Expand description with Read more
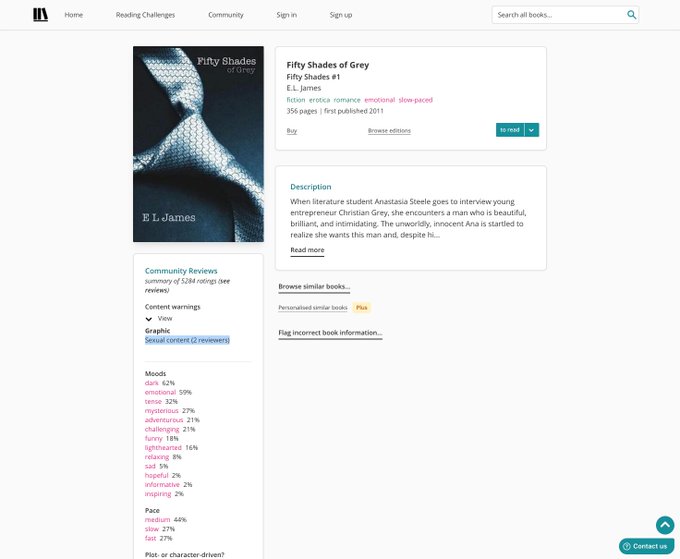Viewport: 680px width, 559px height. tap(307, 250)
